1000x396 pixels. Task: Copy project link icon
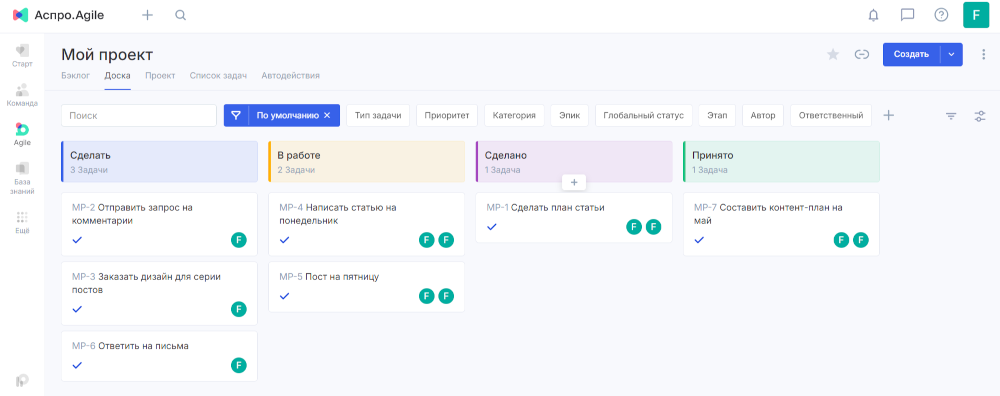862,54
